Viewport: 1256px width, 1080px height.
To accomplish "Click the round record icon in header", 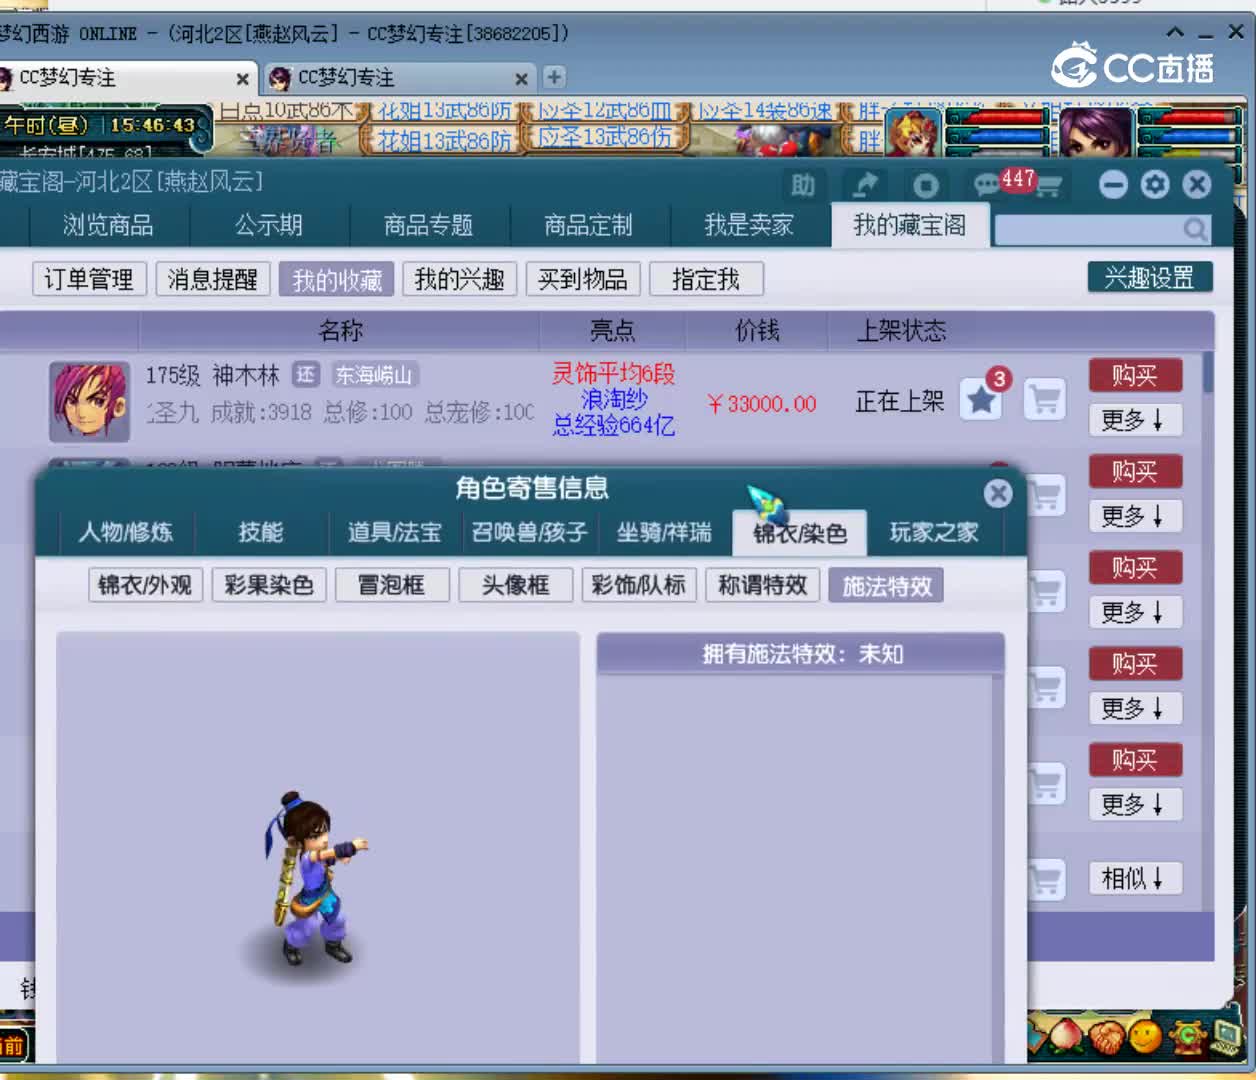I will 926,186.
